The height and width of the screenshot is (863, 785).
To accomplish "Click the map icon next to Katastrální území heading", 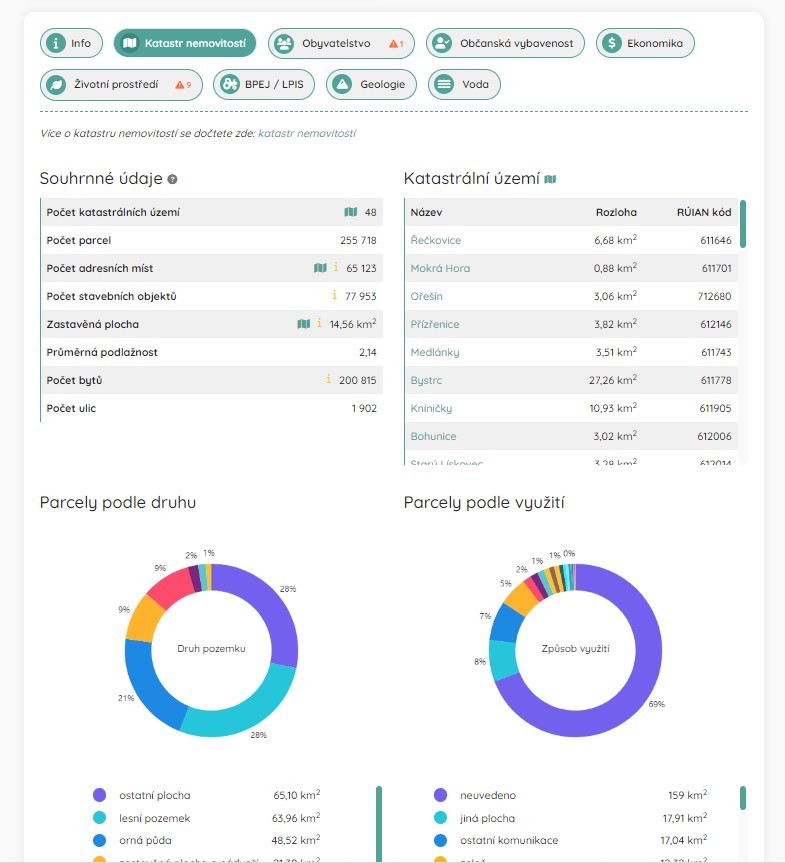I will coord(550,179).
